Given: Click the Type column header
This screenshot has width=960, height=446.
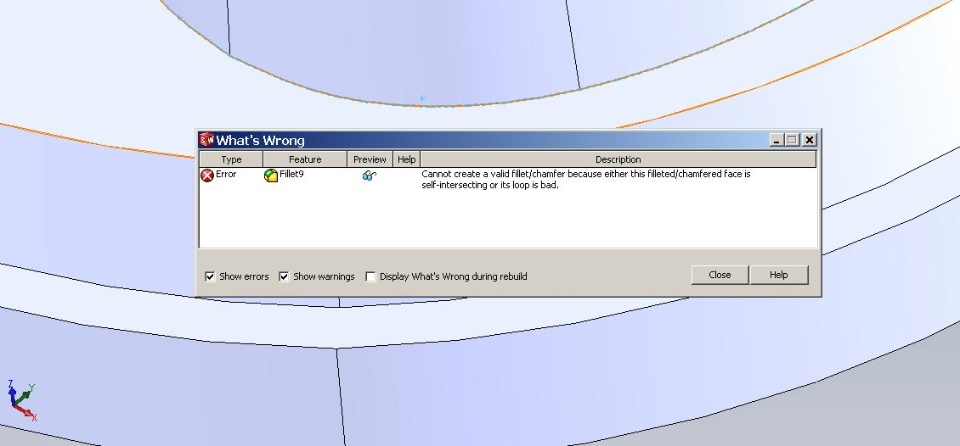Looking at the screenshot, I should (231, 159).
